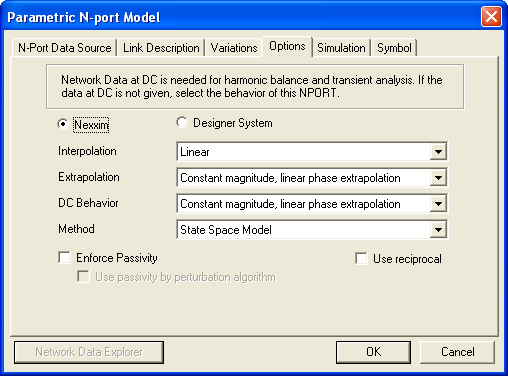This screenshot has height=376, width=508.
Task: Open the Method dropdown arrow
Action: coord(438,230)
